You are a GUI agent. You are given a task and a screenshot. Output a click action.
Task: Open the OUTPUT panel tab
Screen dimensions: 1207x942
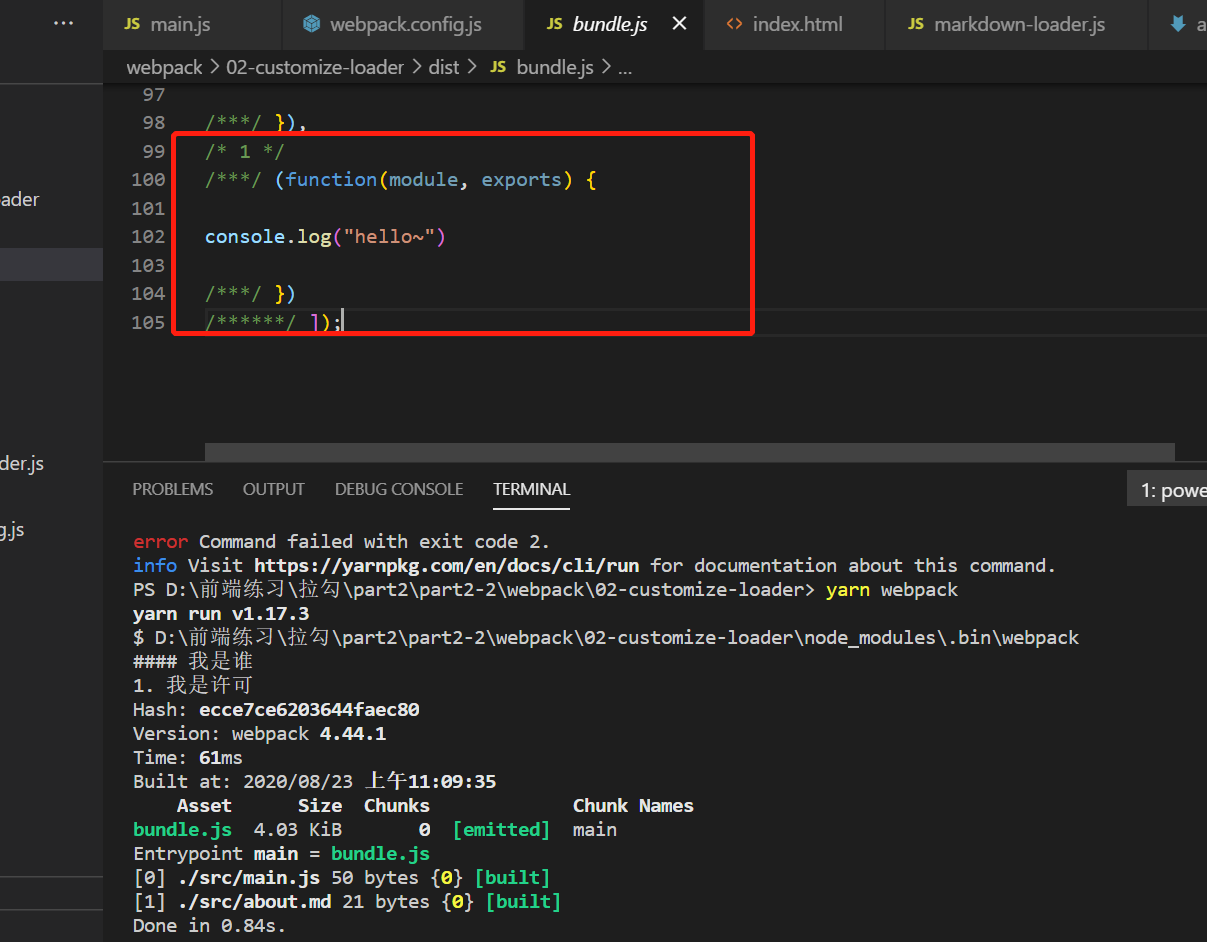274,489
